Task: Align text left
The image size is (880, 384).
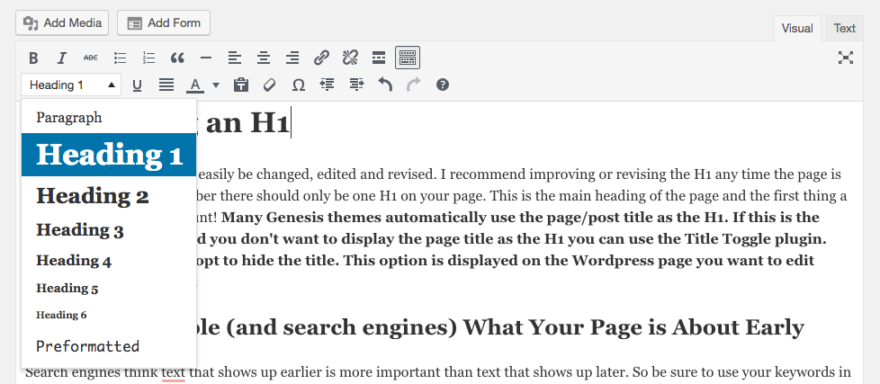Action: coord(235,58)
